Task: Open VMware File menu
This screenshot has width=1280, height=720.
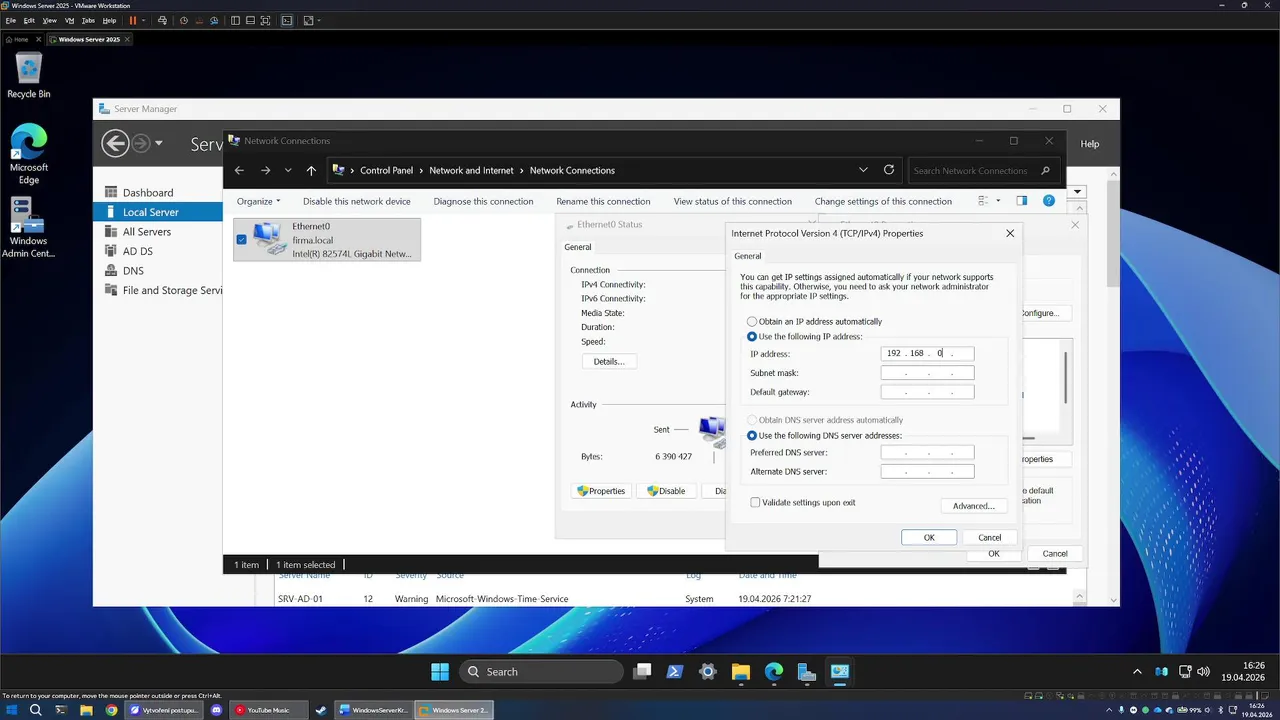Action: click(11, 20)
